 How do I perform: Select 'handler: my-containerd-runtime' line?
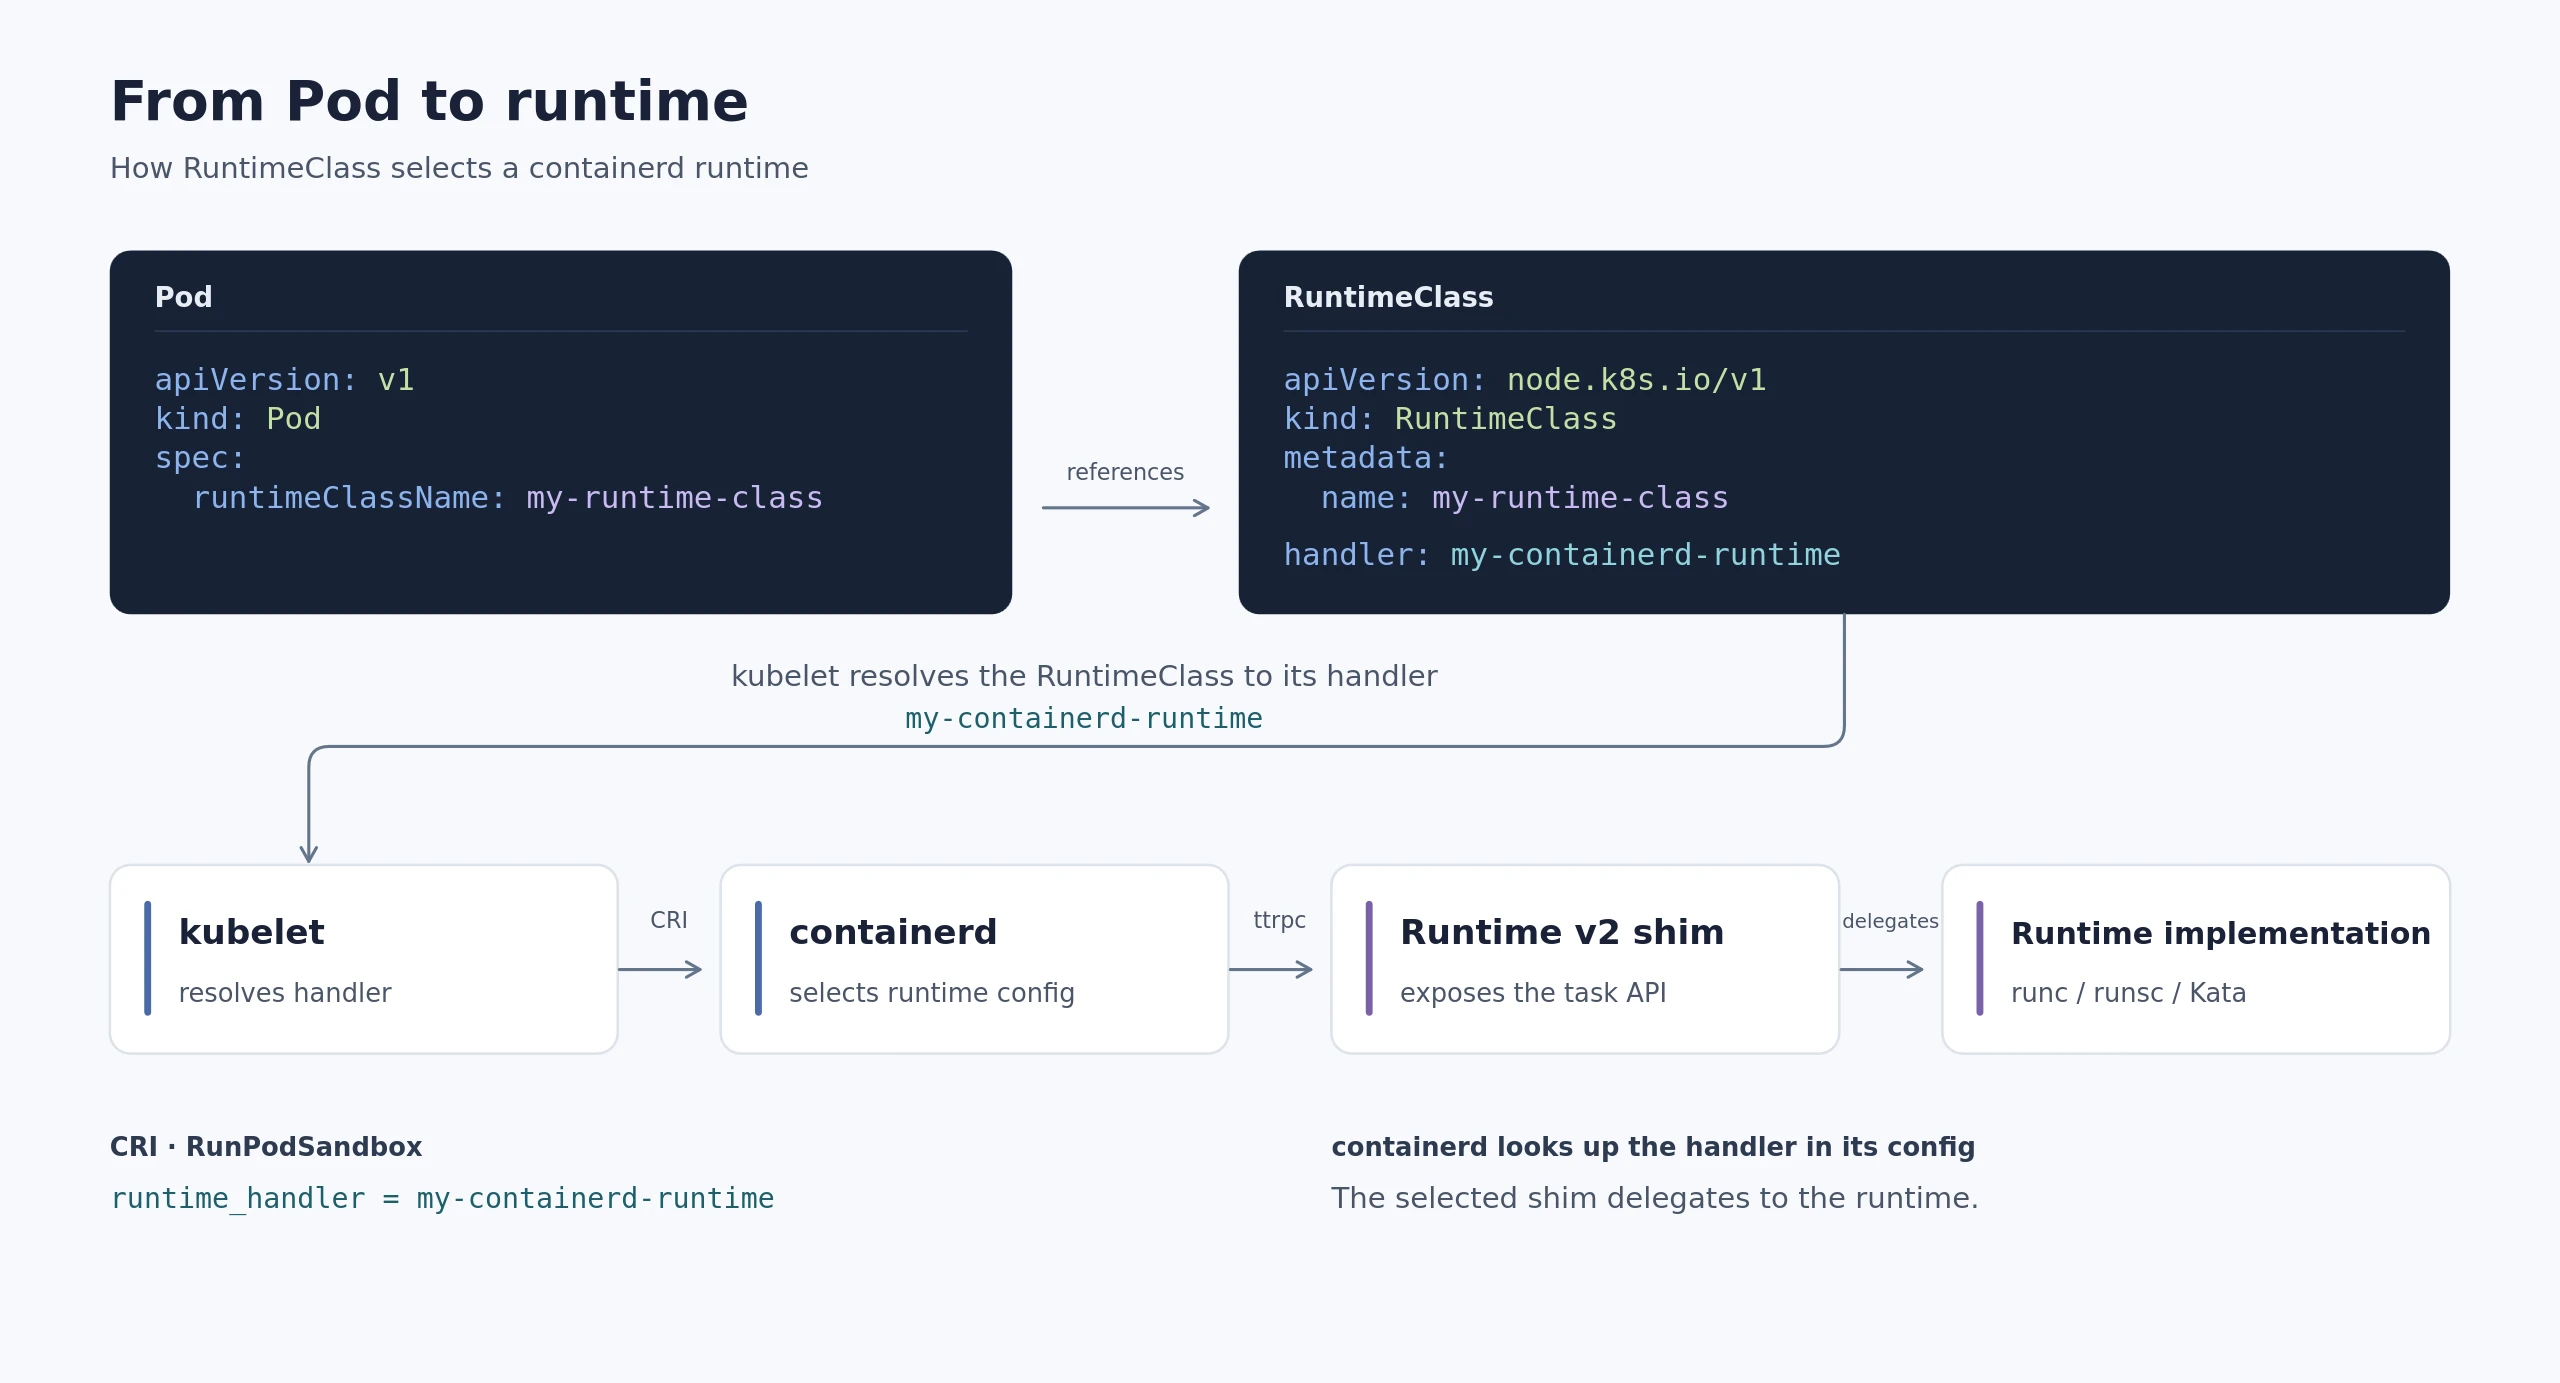1562,555
